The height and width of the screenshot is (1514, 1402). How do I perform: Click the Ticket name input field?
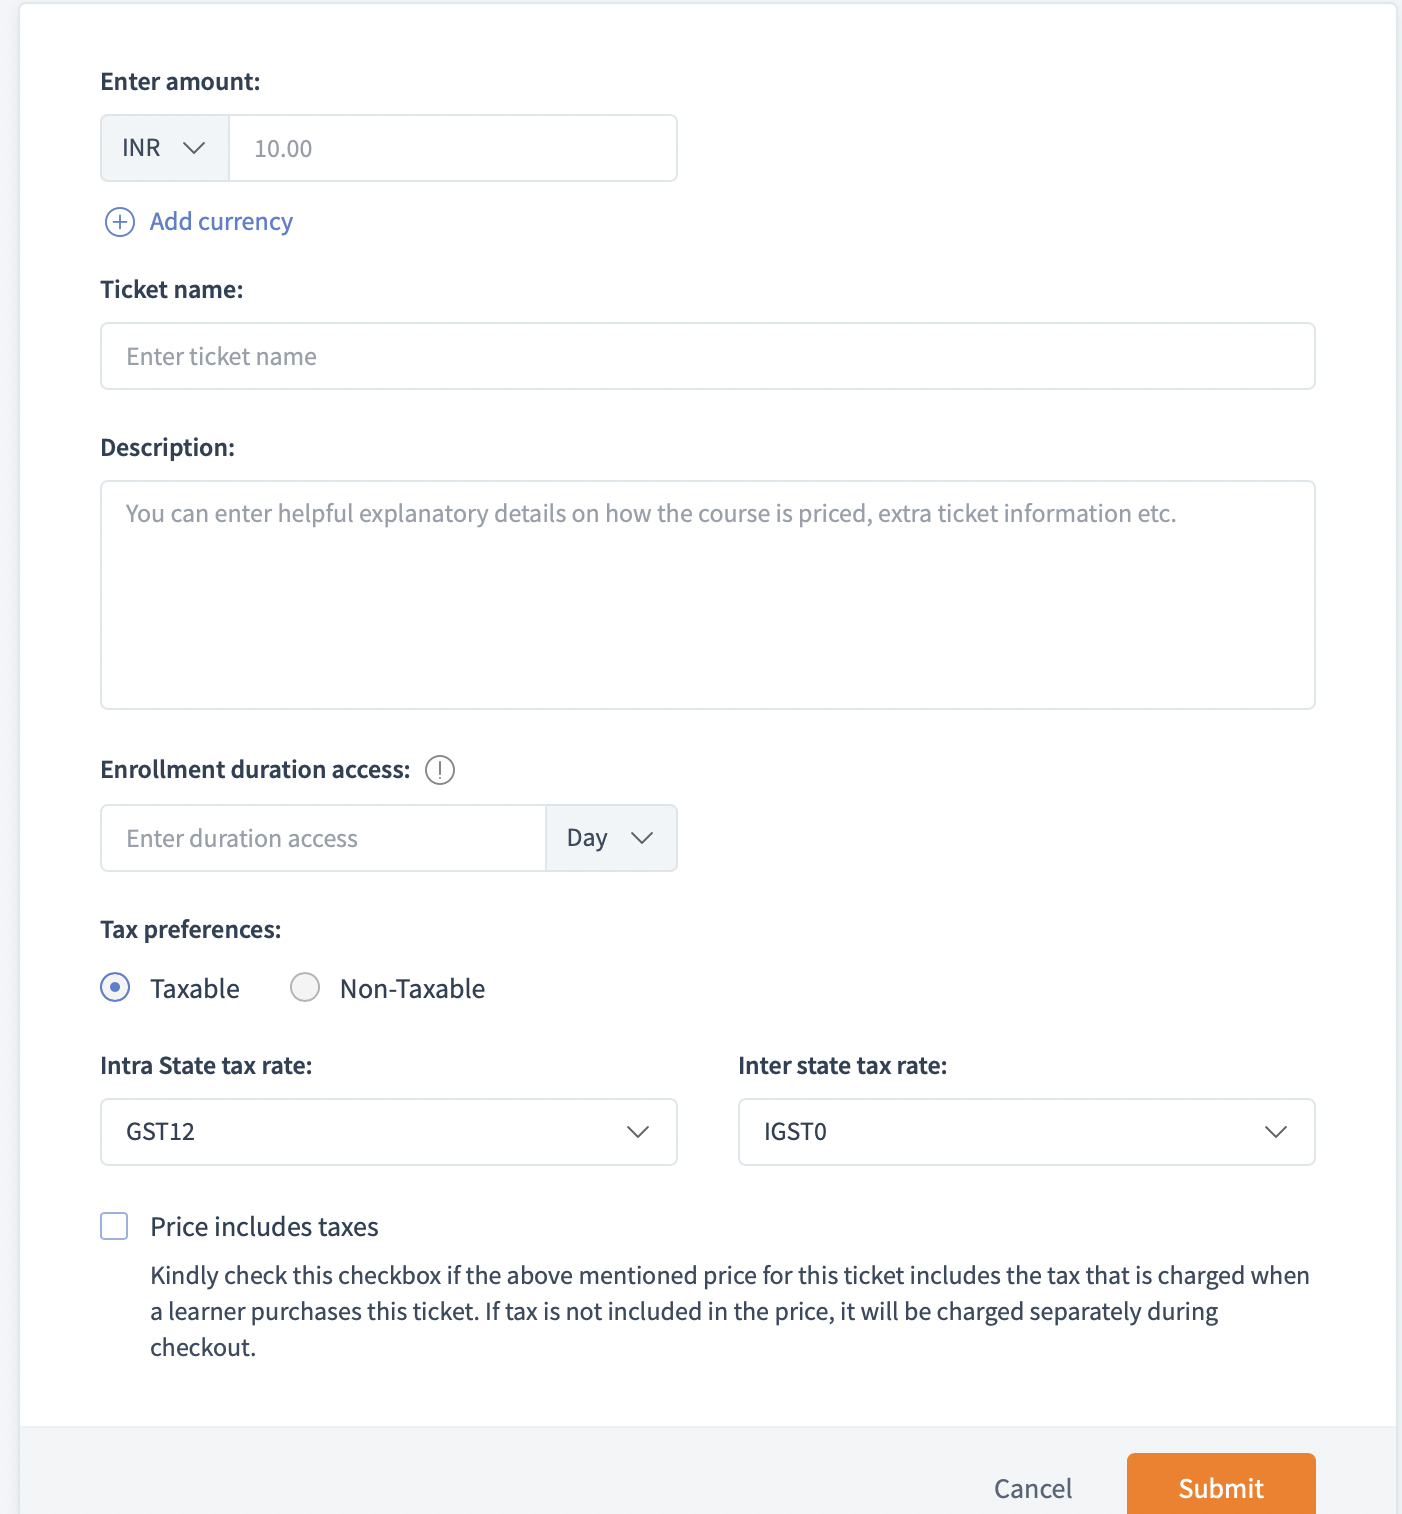708,356
